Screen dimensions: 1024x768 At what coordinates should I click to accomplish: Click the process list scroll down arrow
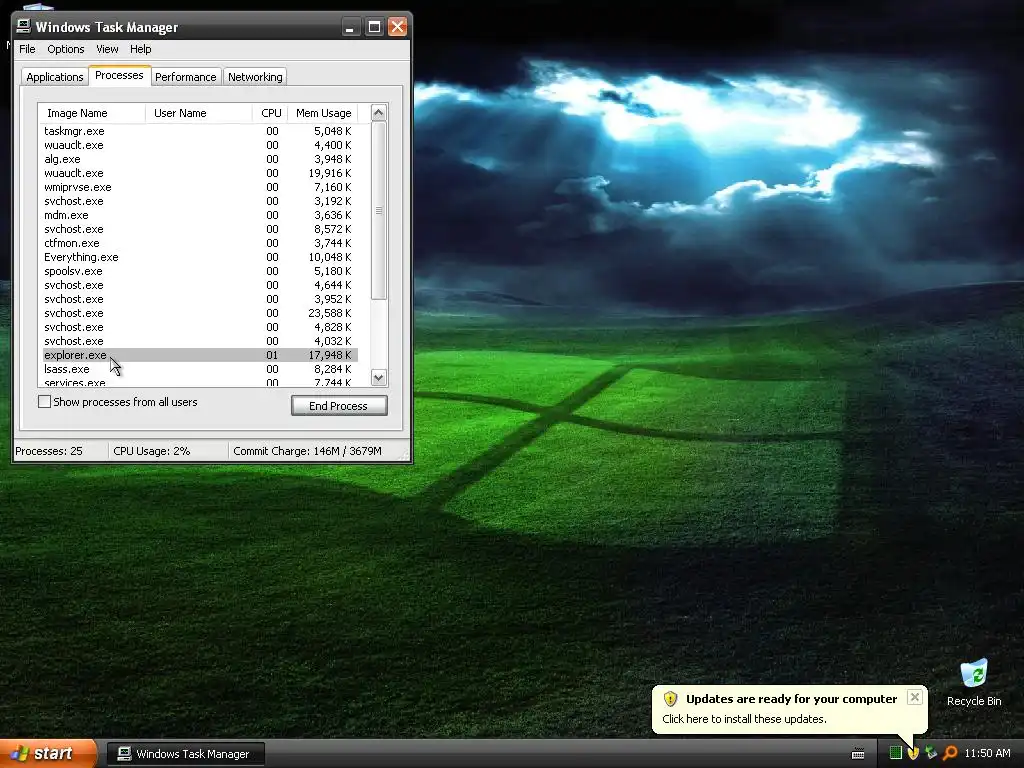coord(378,377)
